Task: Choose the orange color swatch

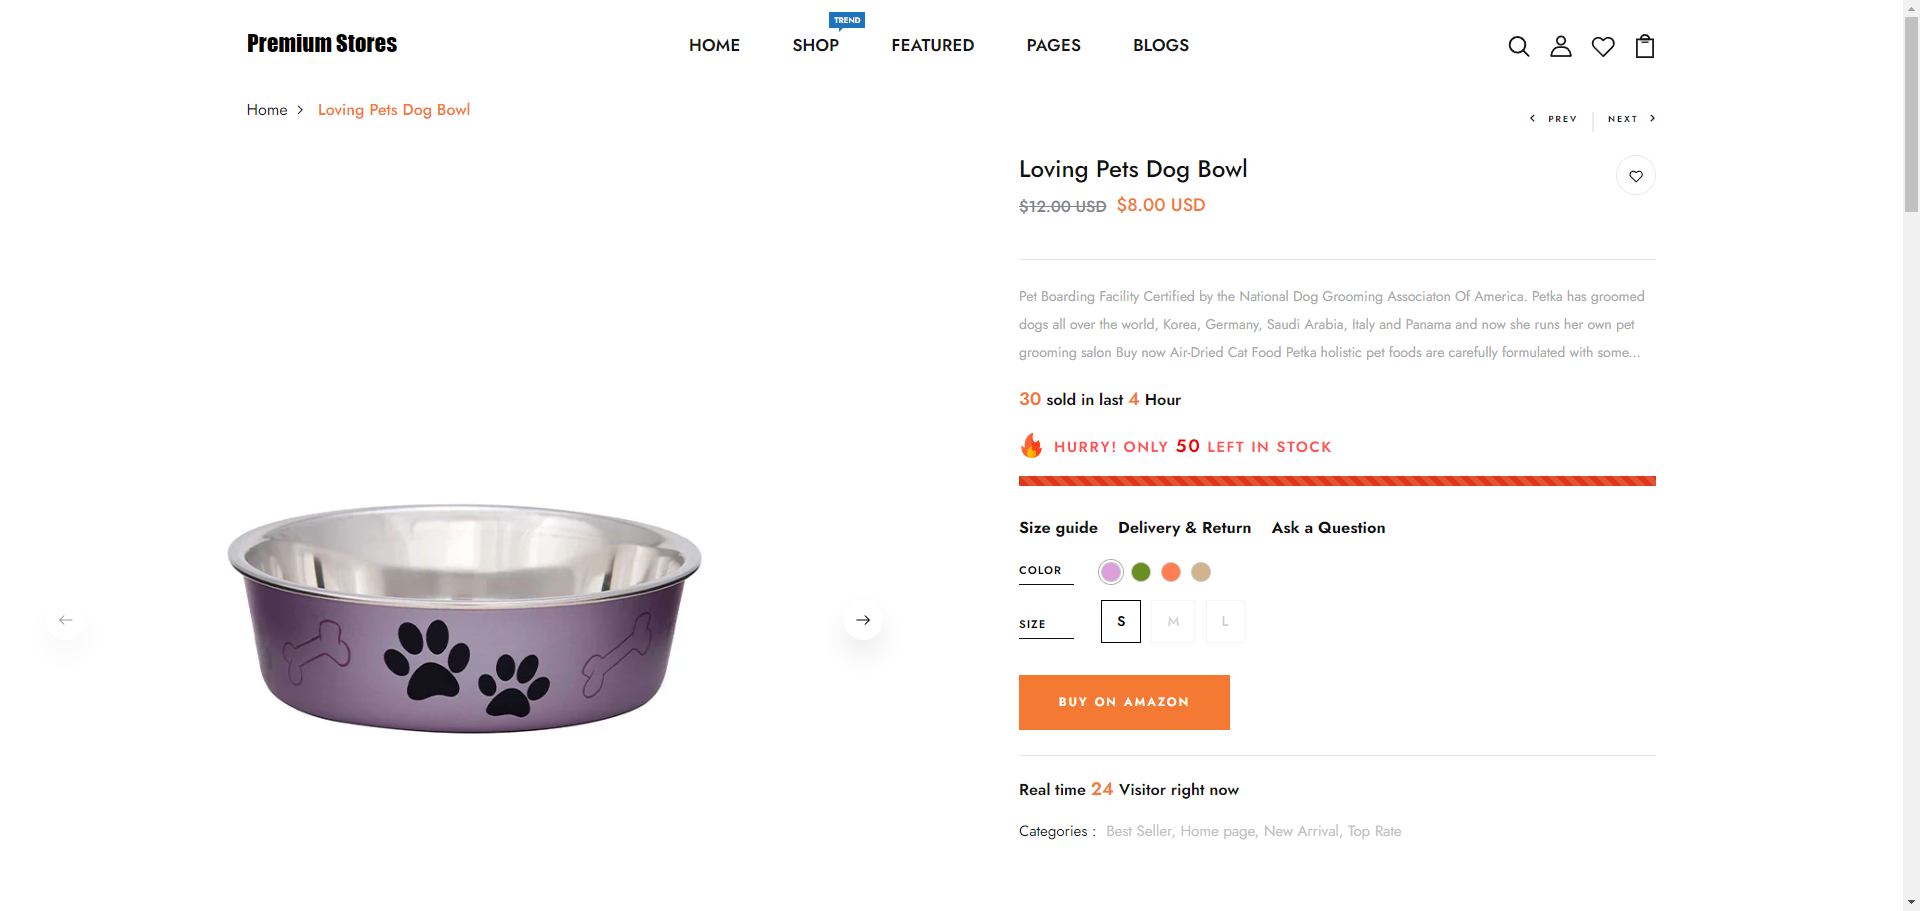Action: click(x=1171, y=572)
